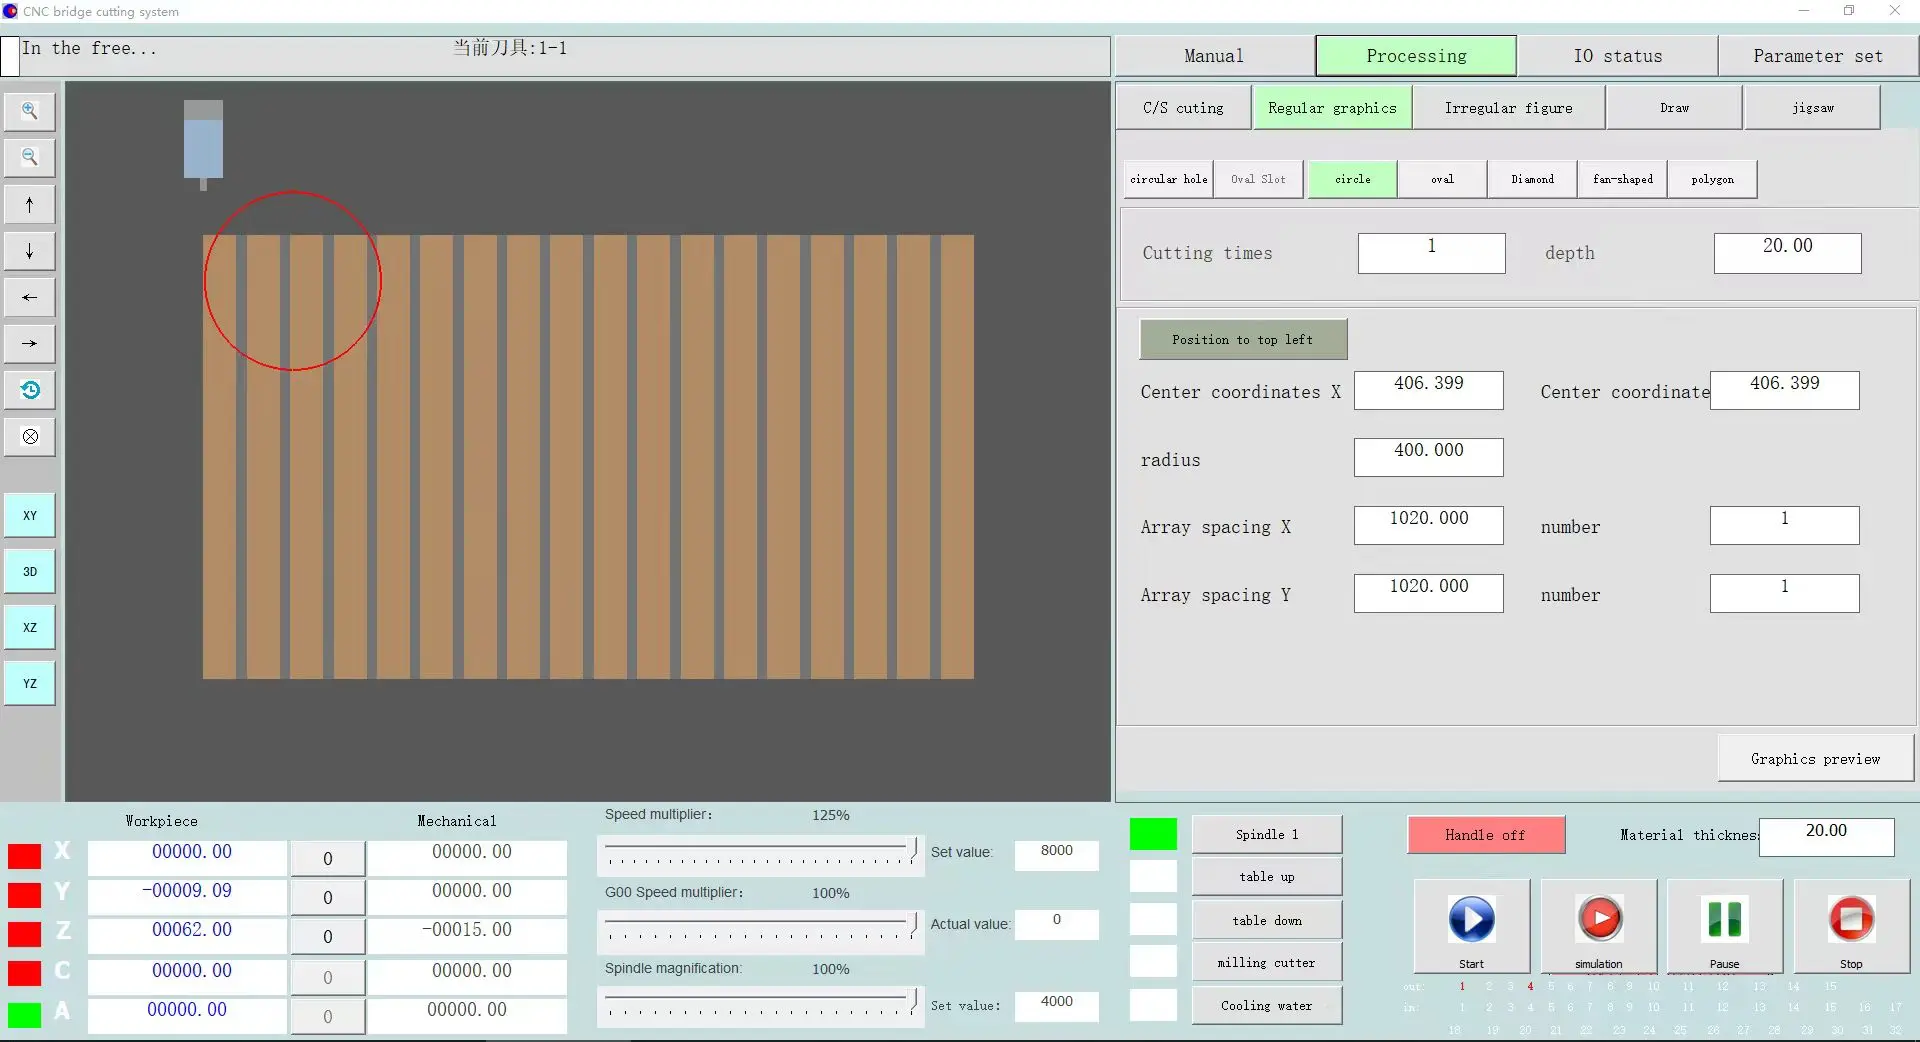Open the Parameter set tab
Viewport: 1920px width, 1042px height.
pyautogui.click(x=1817, y=56)
